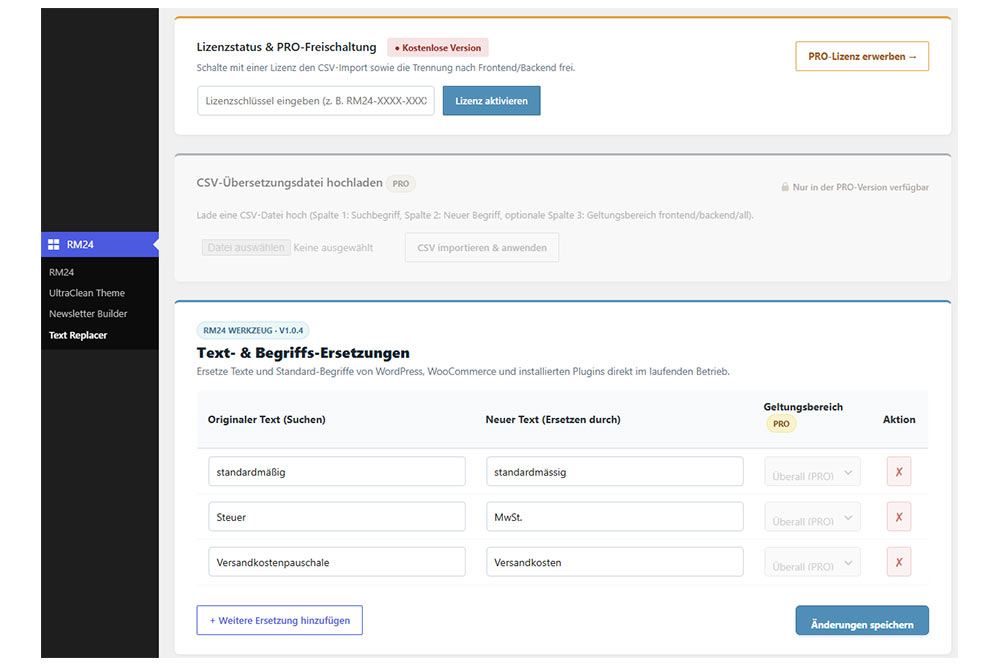
Task: Click the RM24 WERKZEUG - V1.0.4 badge
Action: pyautogui.click(x=253, y=330)
